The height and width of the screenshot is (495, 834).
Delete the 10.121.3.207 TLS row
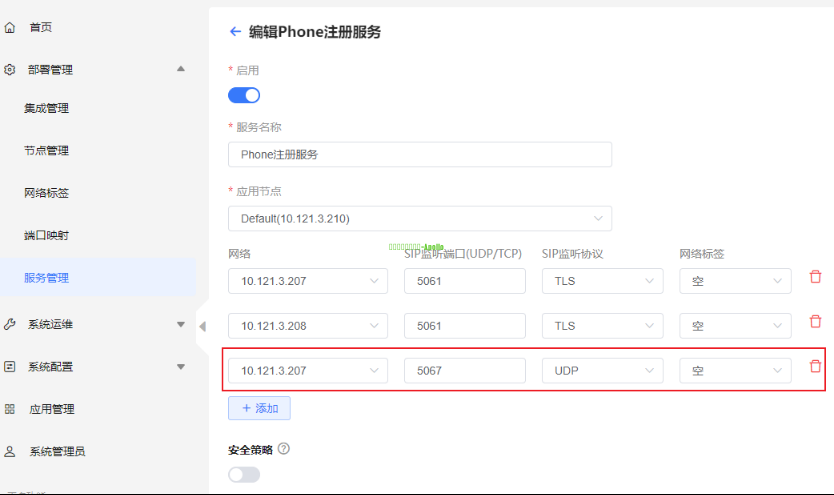coord(815,277)
